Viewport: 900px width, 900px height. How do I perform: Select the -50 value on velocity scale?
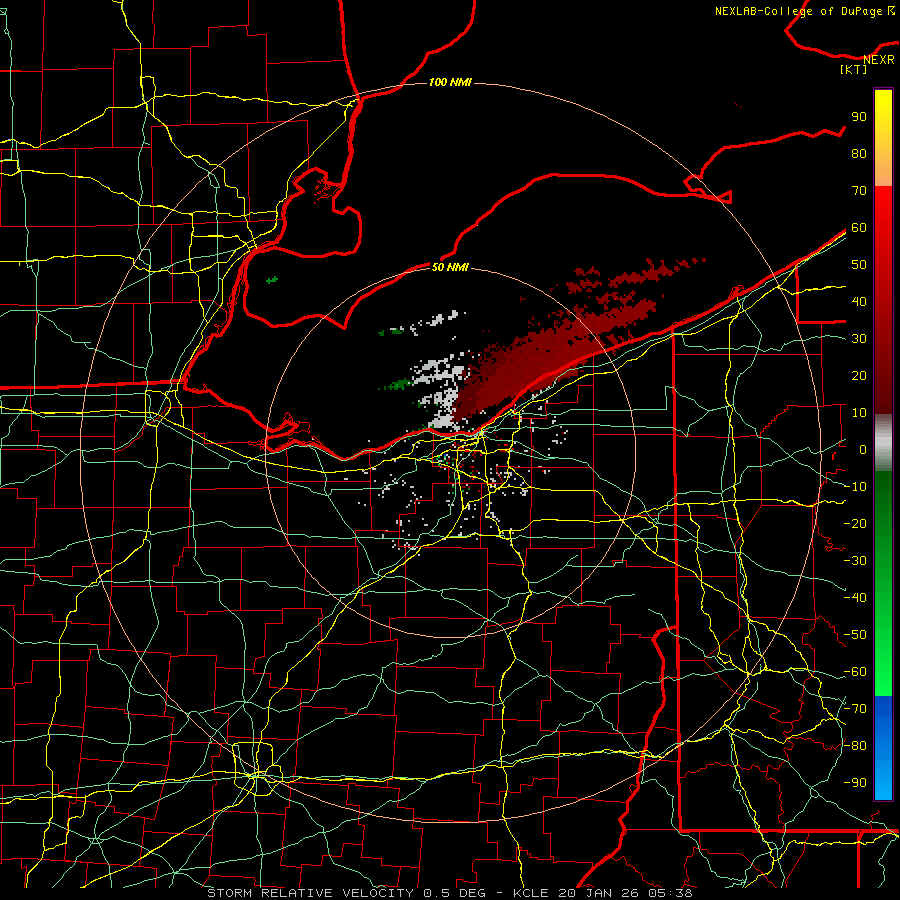coord(855,635)
